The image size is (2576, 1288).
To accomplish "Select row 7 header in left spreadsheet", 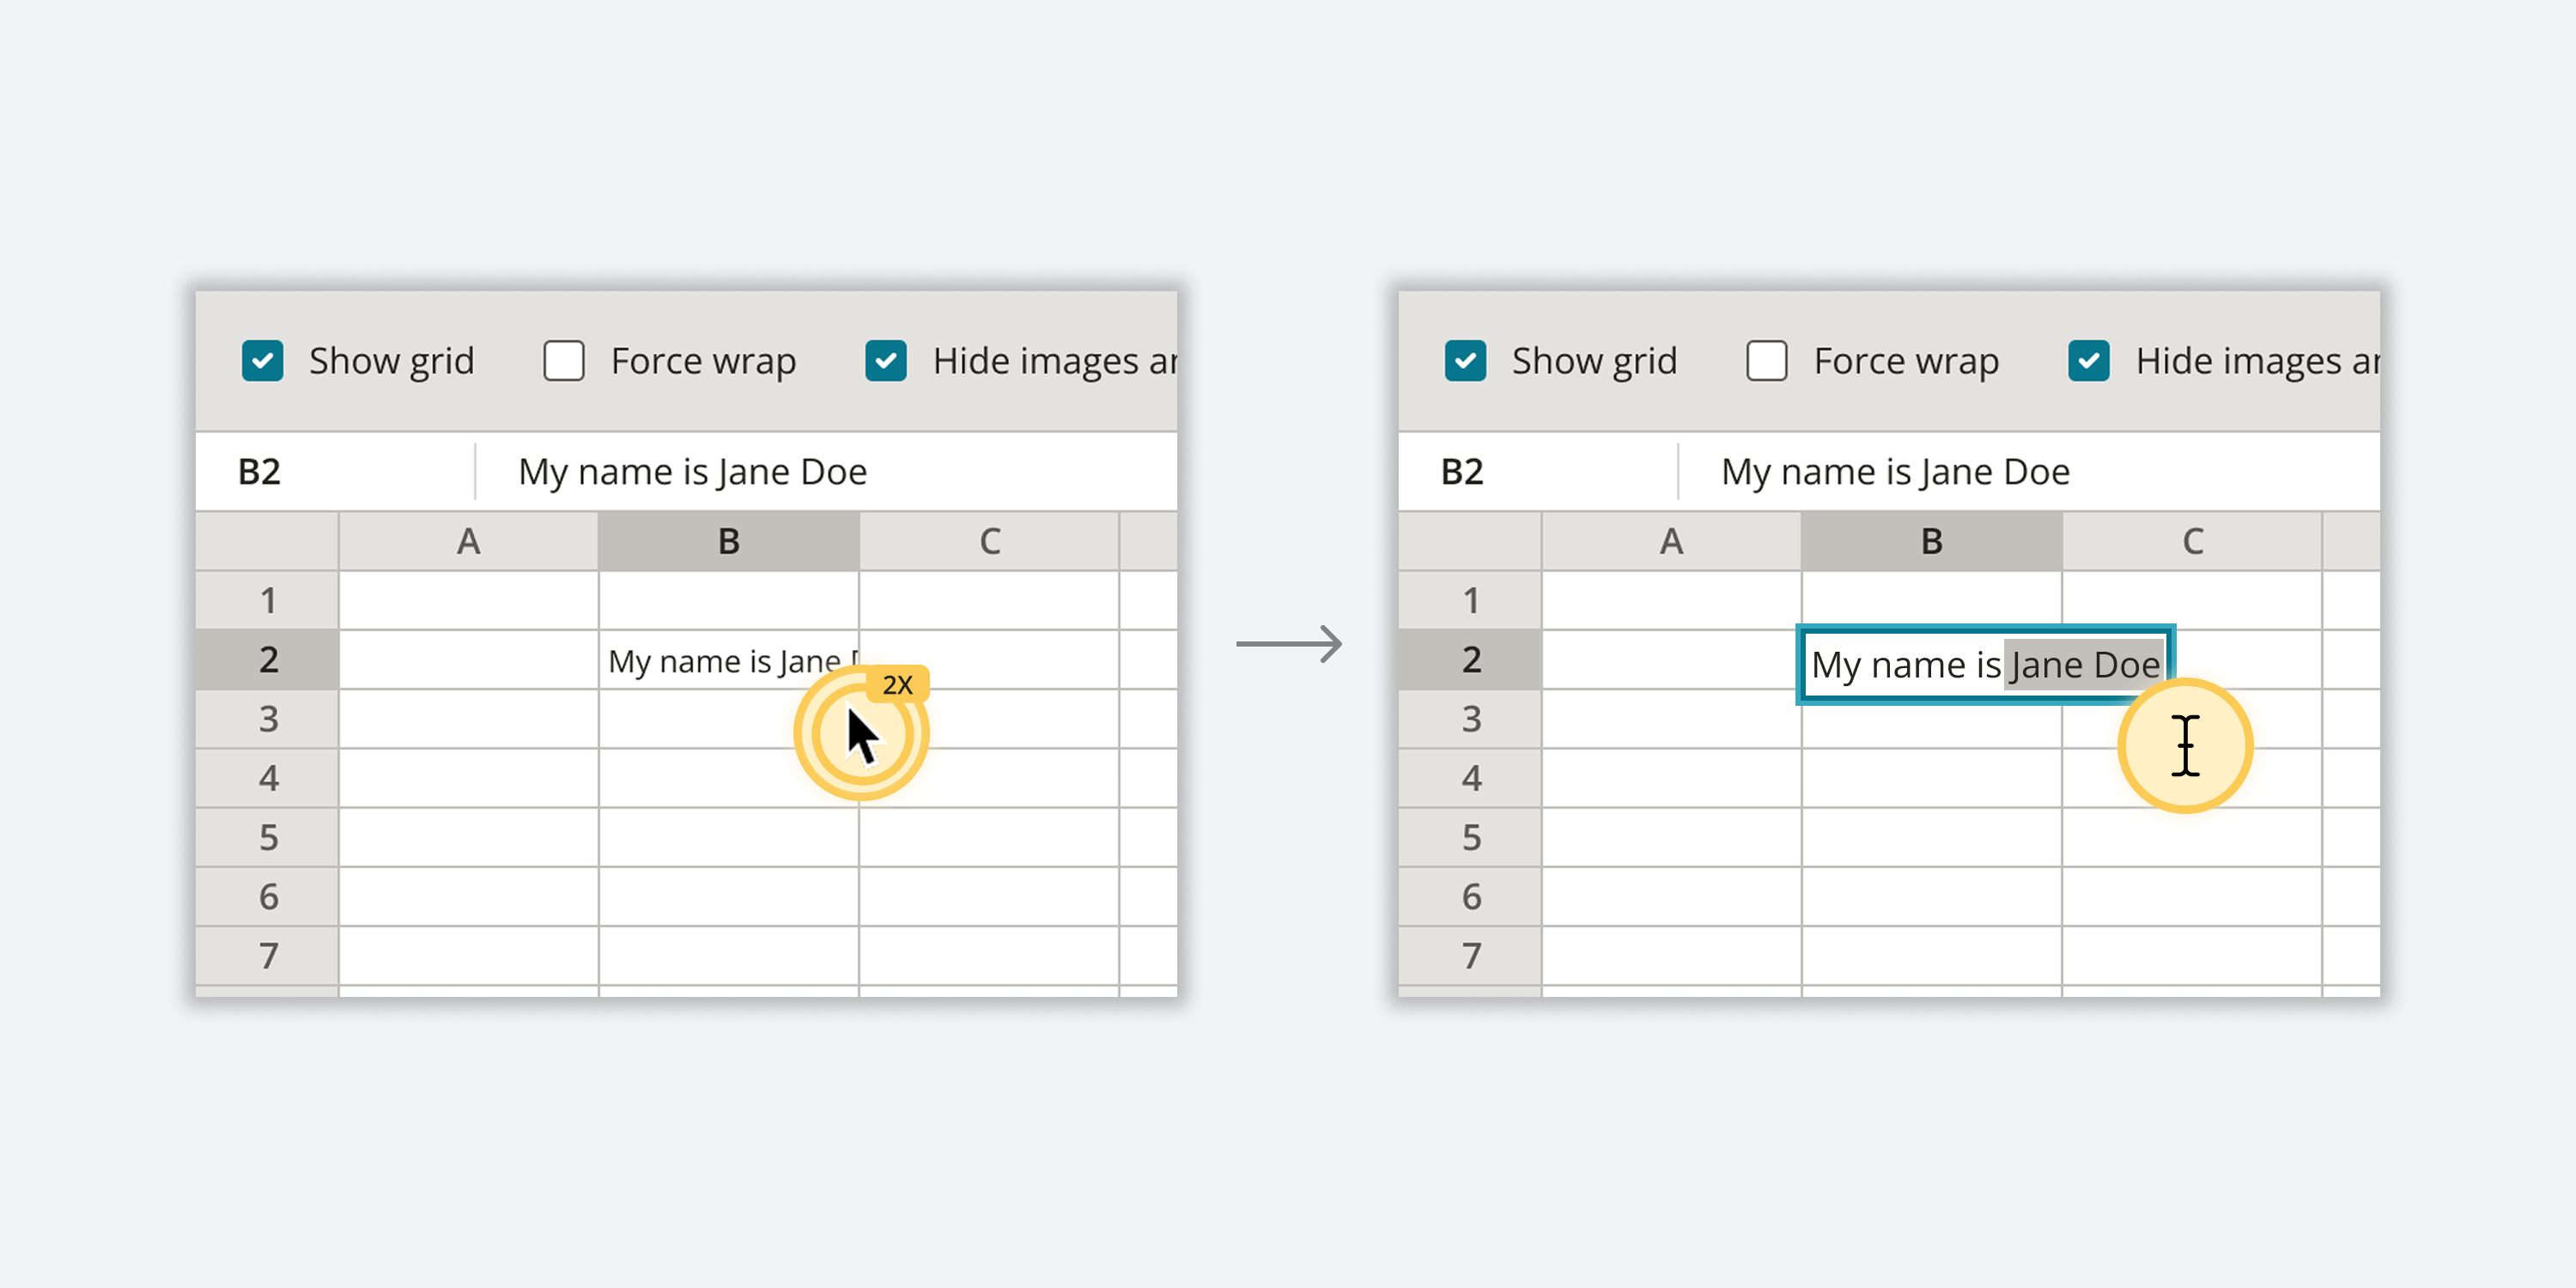I will 268,955.
